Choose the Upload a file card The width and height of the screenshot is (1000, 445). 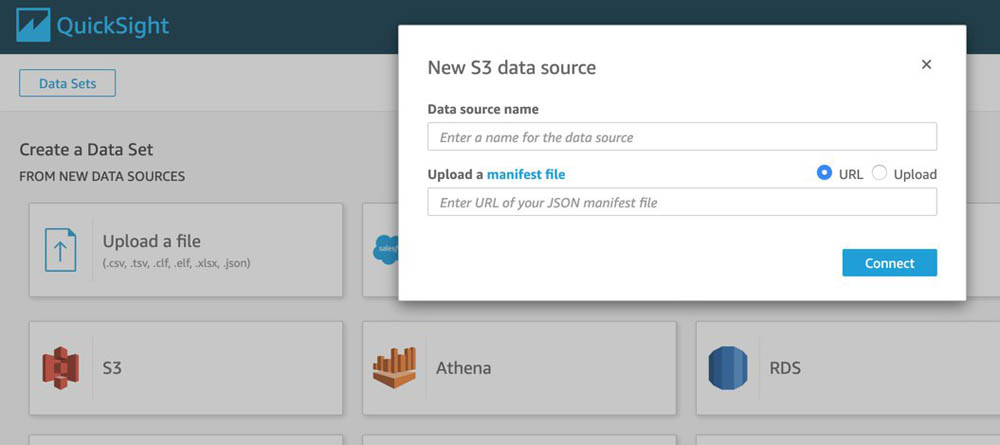(186, 250)
